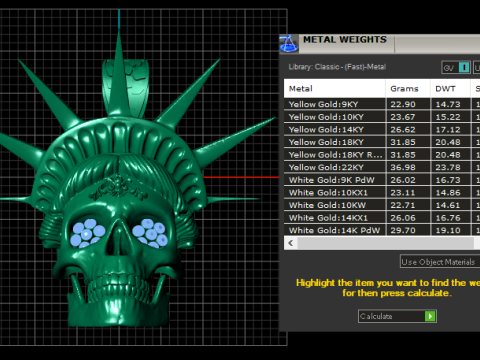Click the 29.70 grams value

(403, 230)
